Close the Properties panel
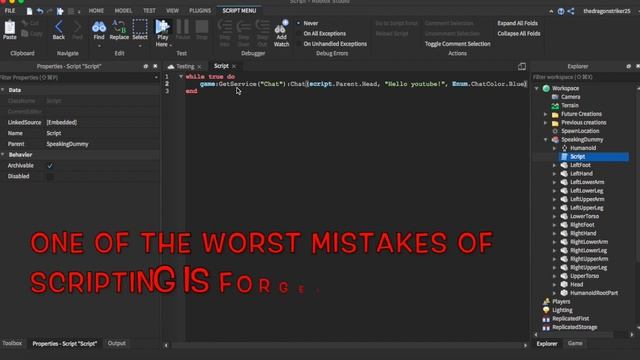 (x=155, y=66)
